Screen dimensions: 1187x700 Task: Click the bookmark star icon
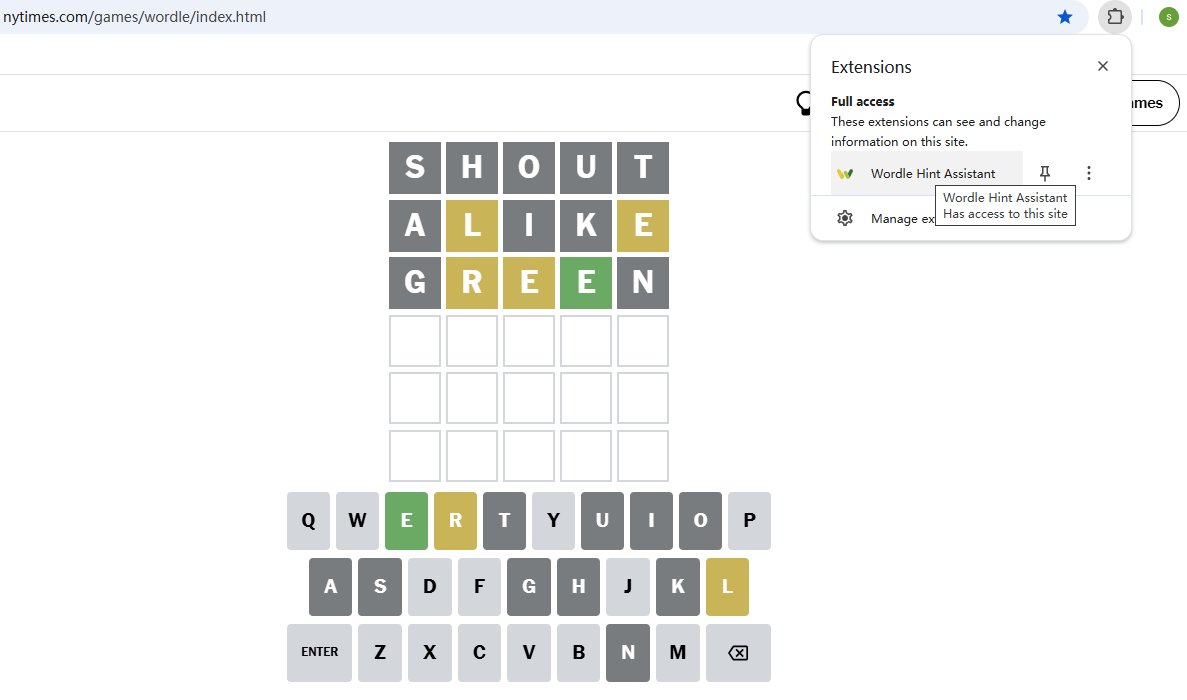click(1065, 17)
